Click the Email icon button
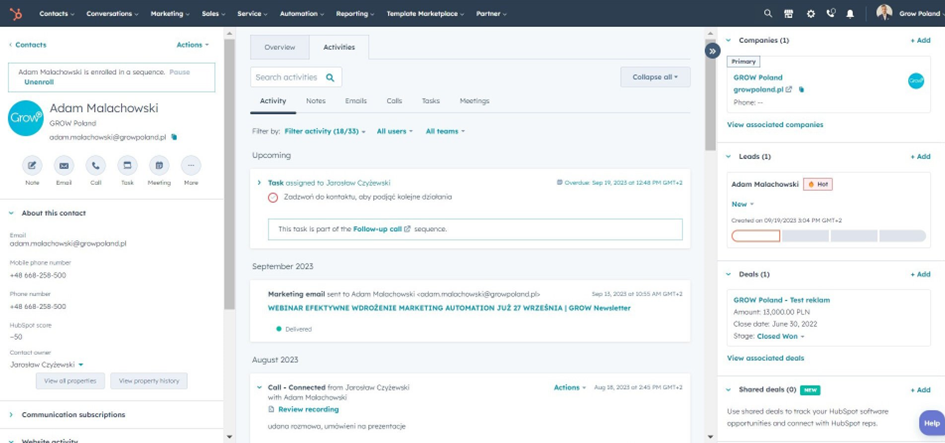 click(64, 165)
